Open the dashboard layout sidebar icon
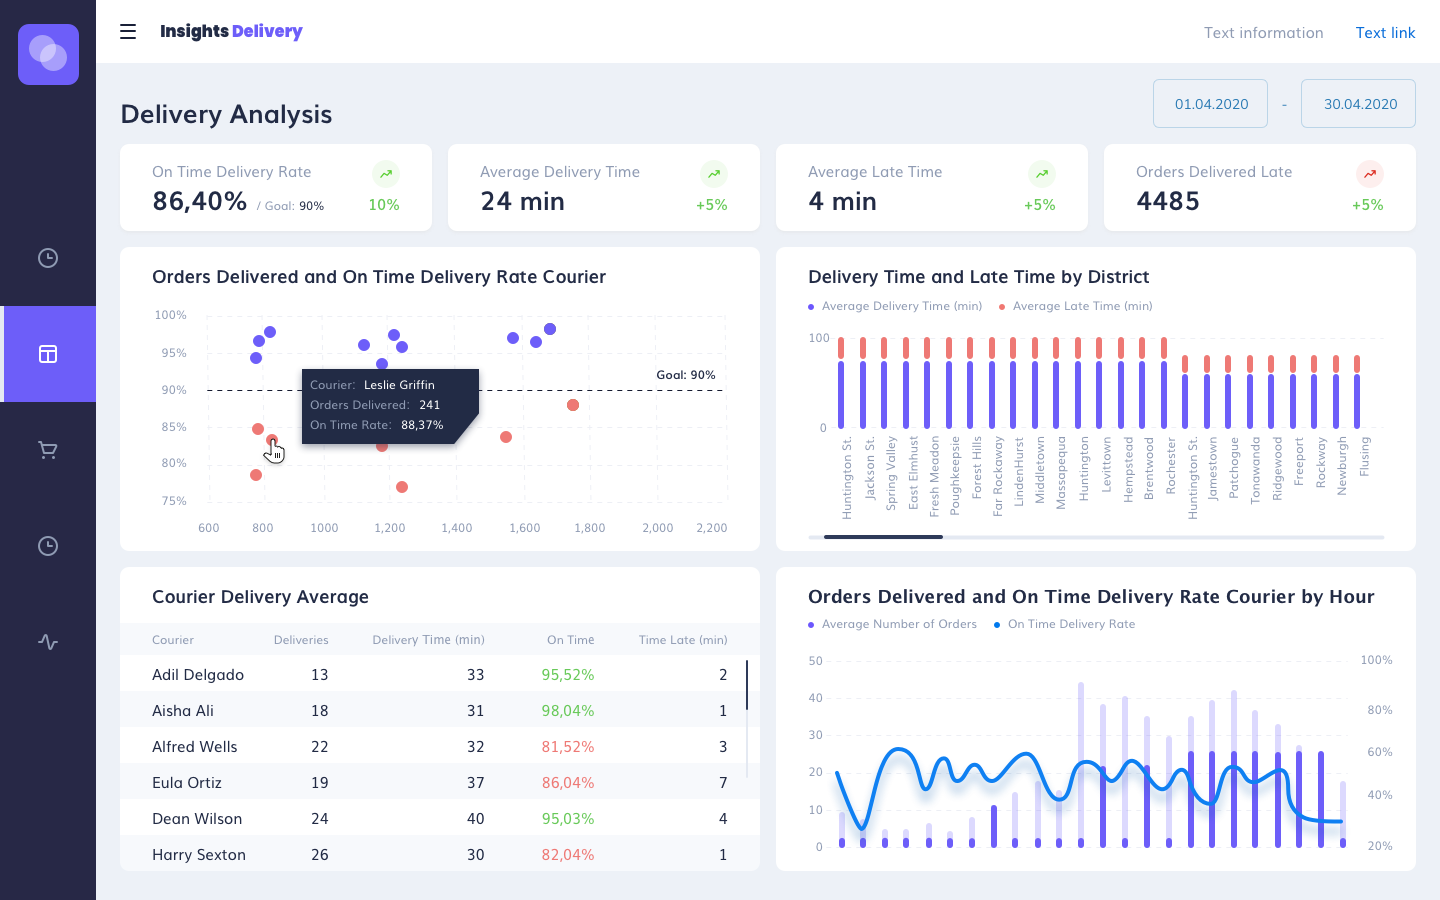 pyautogui.click(x=48, y=354)
